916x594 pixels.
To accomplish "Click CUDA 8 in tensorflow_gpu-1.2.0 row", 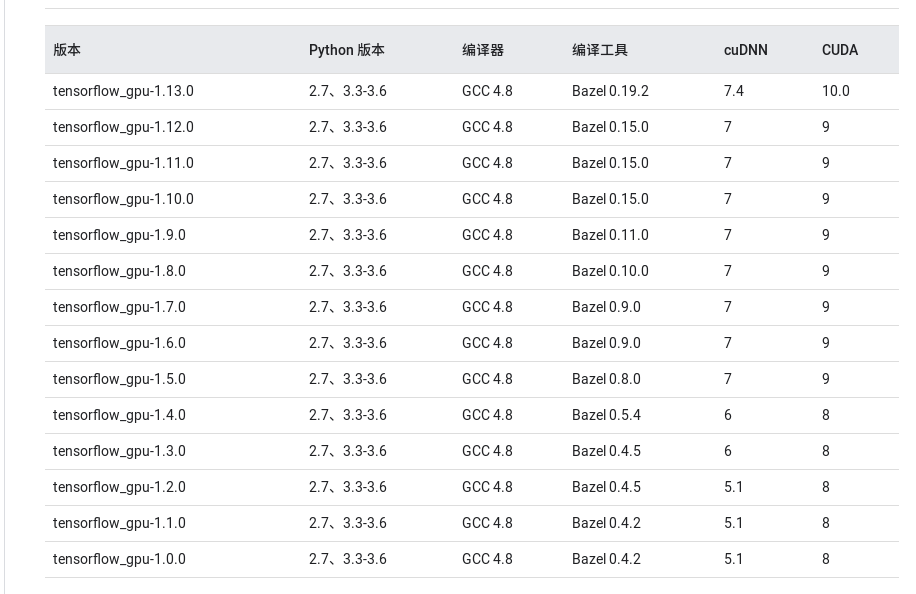I will 826,488.
